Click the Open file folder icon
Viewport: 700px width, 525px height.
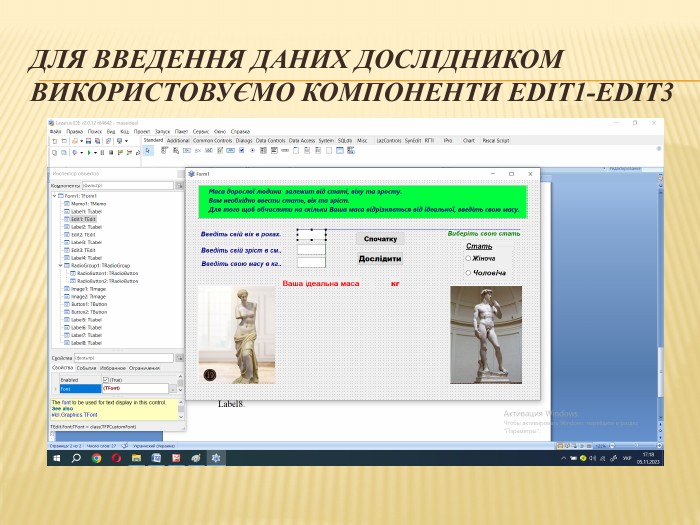[75, 141]
